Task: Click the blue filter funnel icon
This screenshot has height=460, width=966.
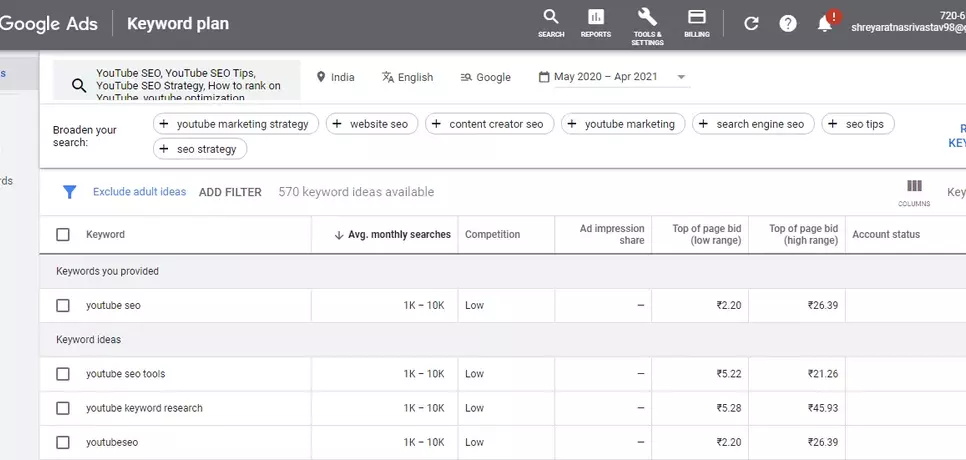Action: [x=70, y=192]
